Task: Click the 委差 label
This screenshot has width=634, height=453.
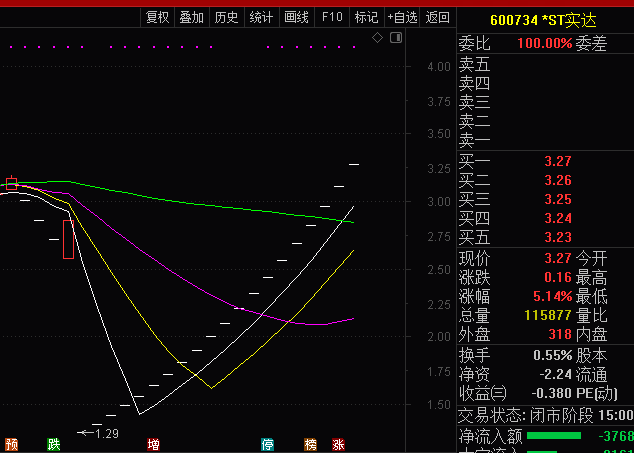Action: point(591,43)
